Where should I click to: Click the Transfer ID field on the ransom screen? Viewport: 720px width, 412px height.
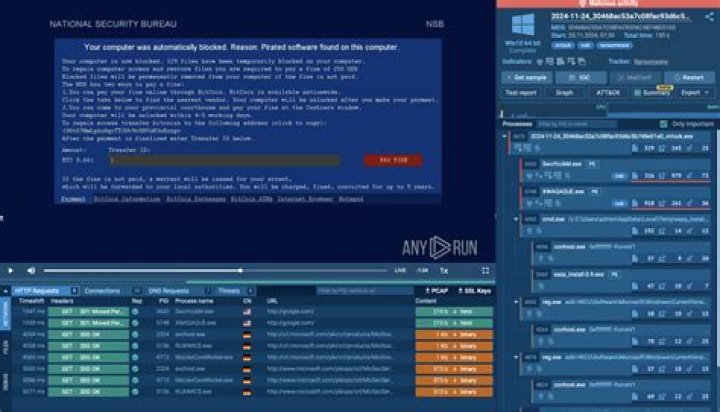coord(225,160)
